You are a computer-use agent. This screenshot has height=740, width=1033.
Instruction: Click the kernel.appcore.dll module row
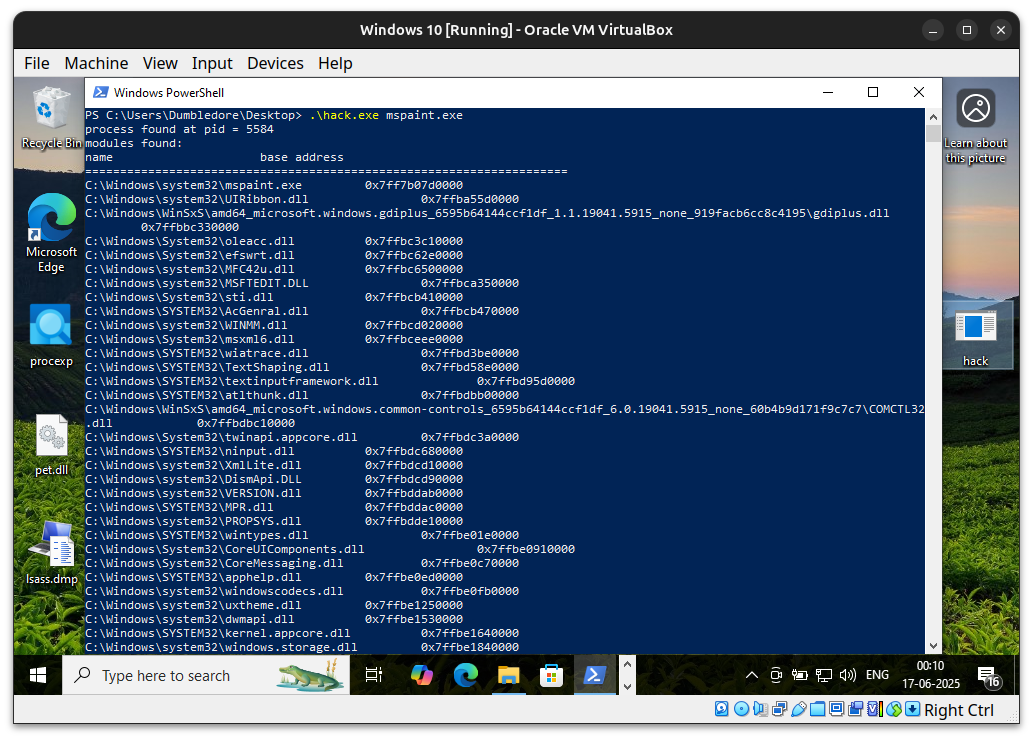pos(302,633)
